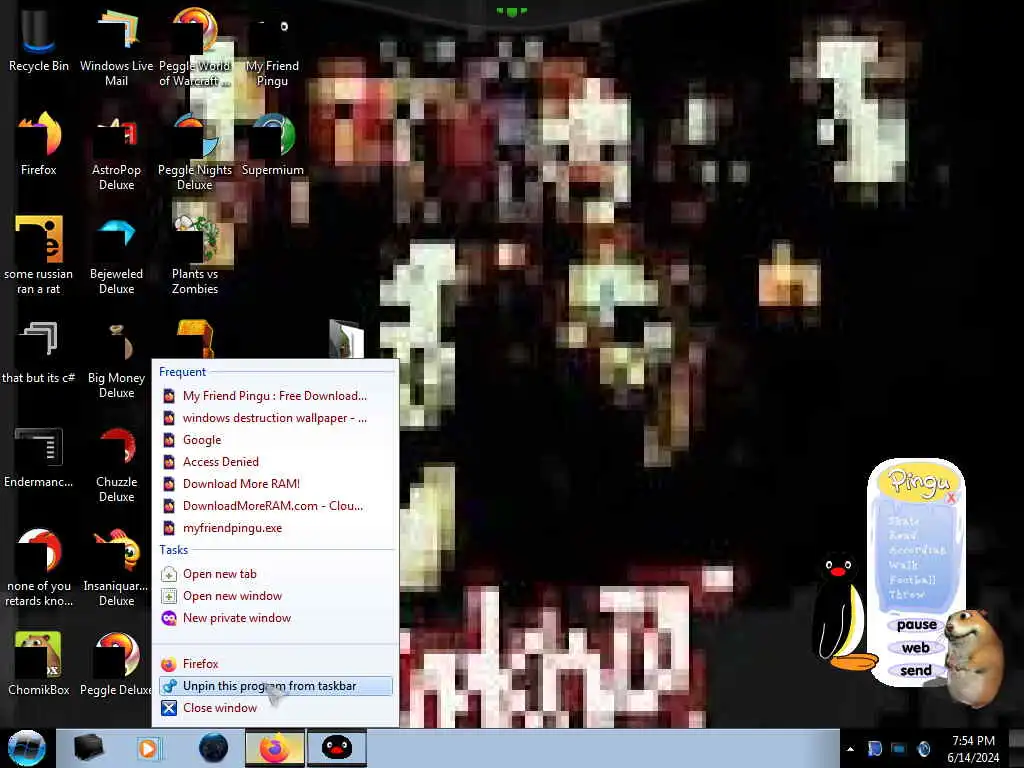The image size is (1024, 768).
Task: Click the 7:54 PM taskbar clock
Action: [973, 748]
